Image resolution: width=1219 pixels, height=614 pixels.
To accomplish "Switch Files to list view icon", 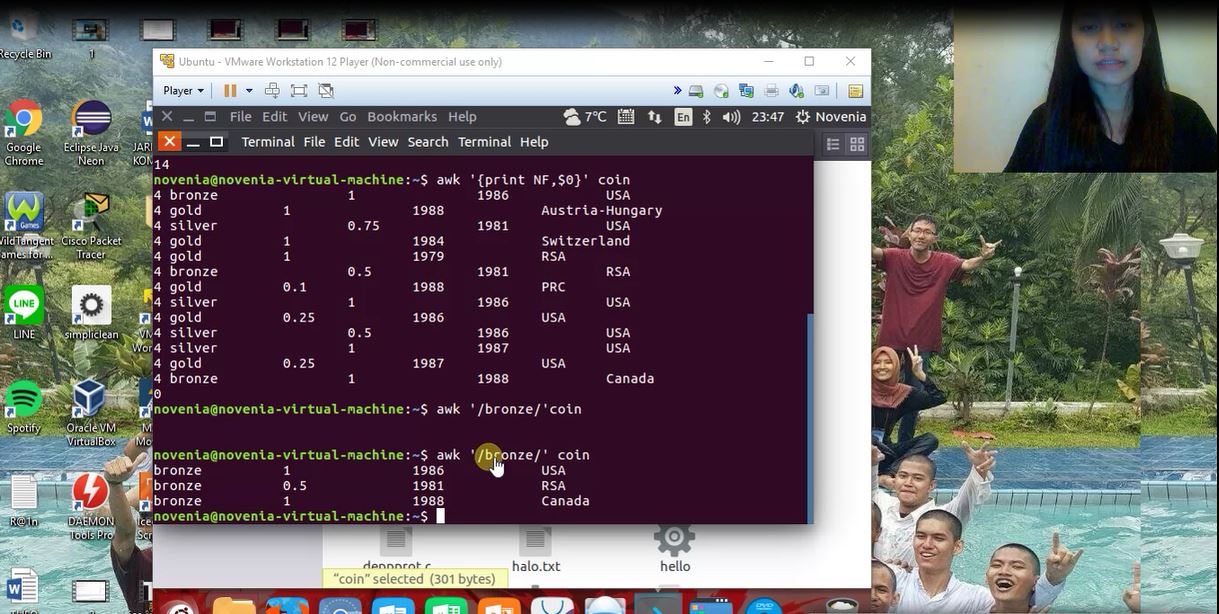I will pos(832,144).
